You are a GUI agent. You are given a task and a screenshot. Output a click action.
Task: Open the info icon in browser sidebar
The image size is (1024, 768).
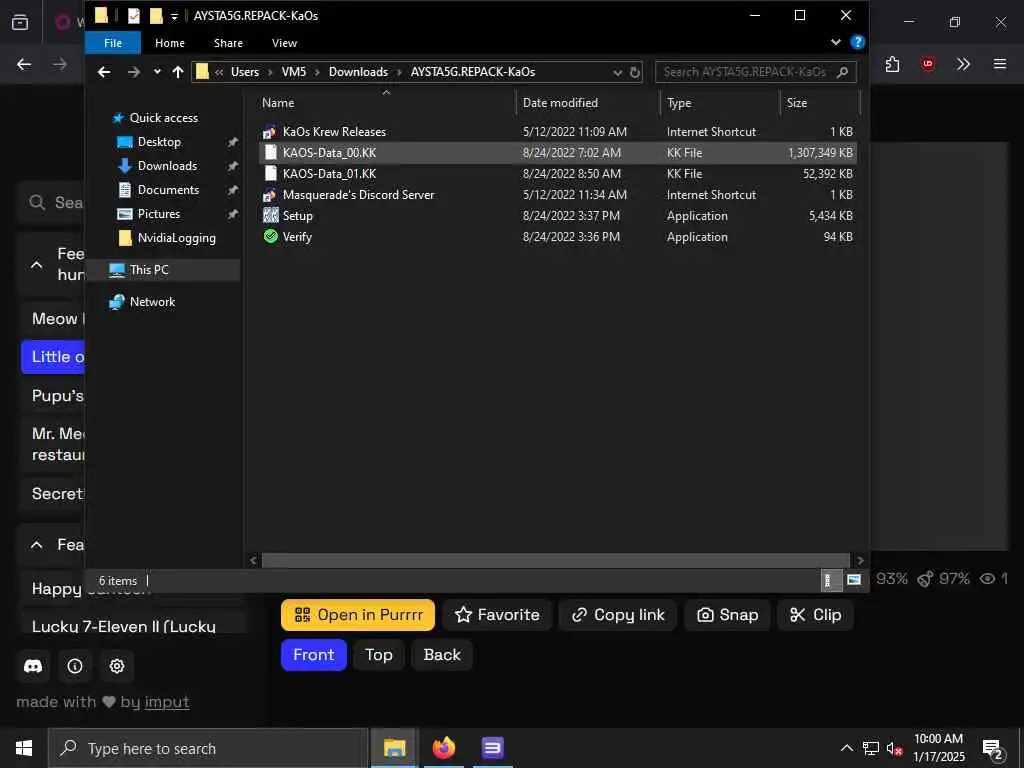(75, 665)
